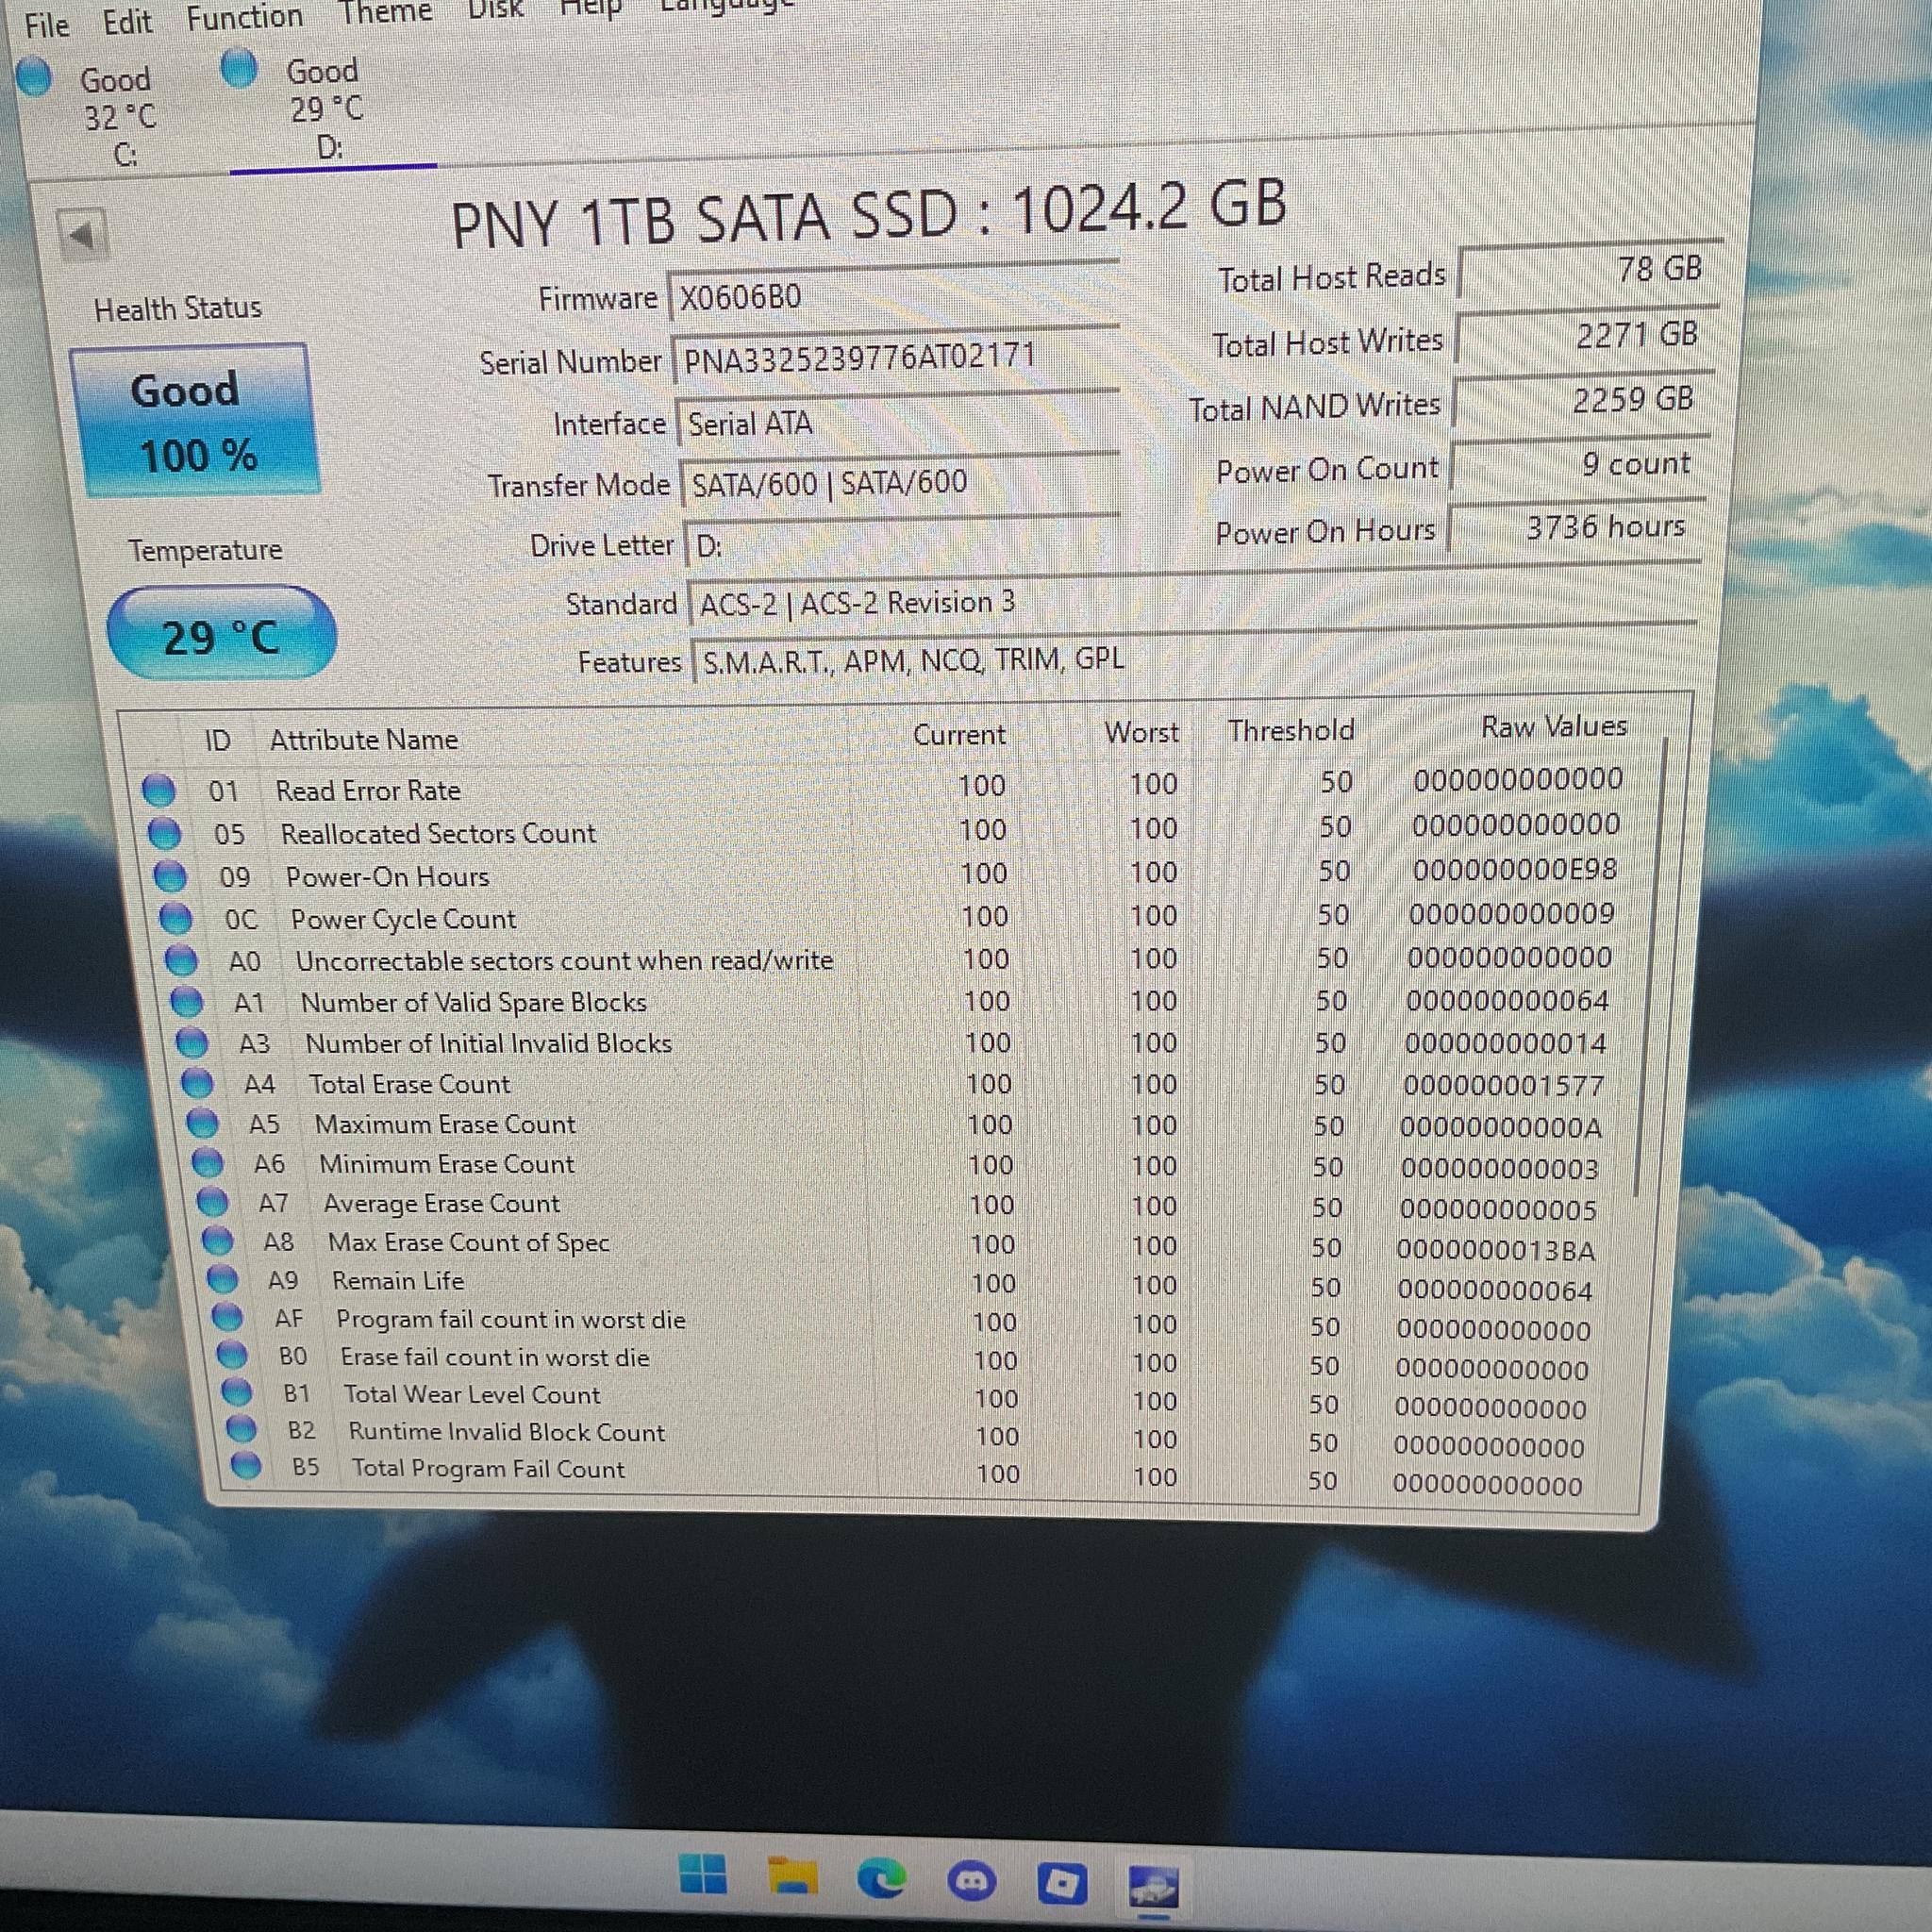
Task: Click the attribute list vertical scrollbar
Action: coord(1649,965)
